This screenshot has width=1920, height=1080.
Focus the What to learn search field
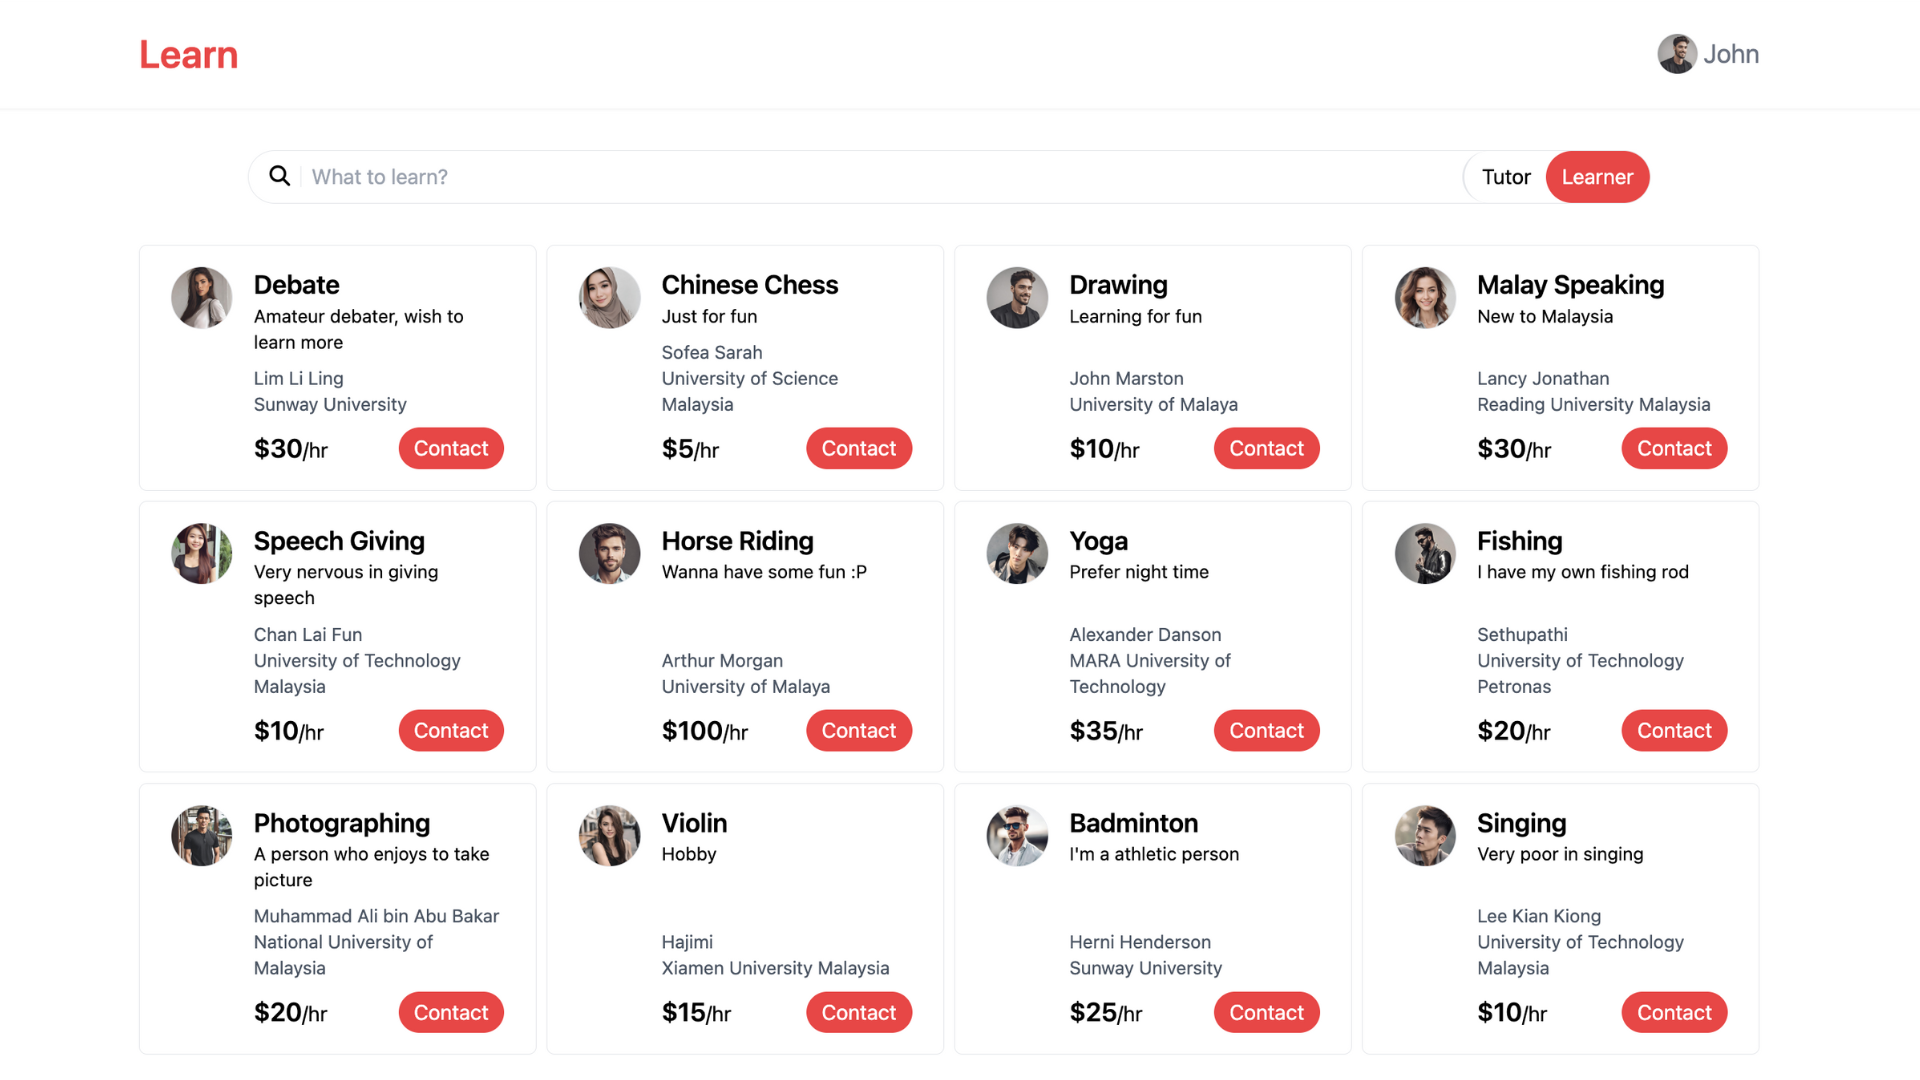(880, 177)
